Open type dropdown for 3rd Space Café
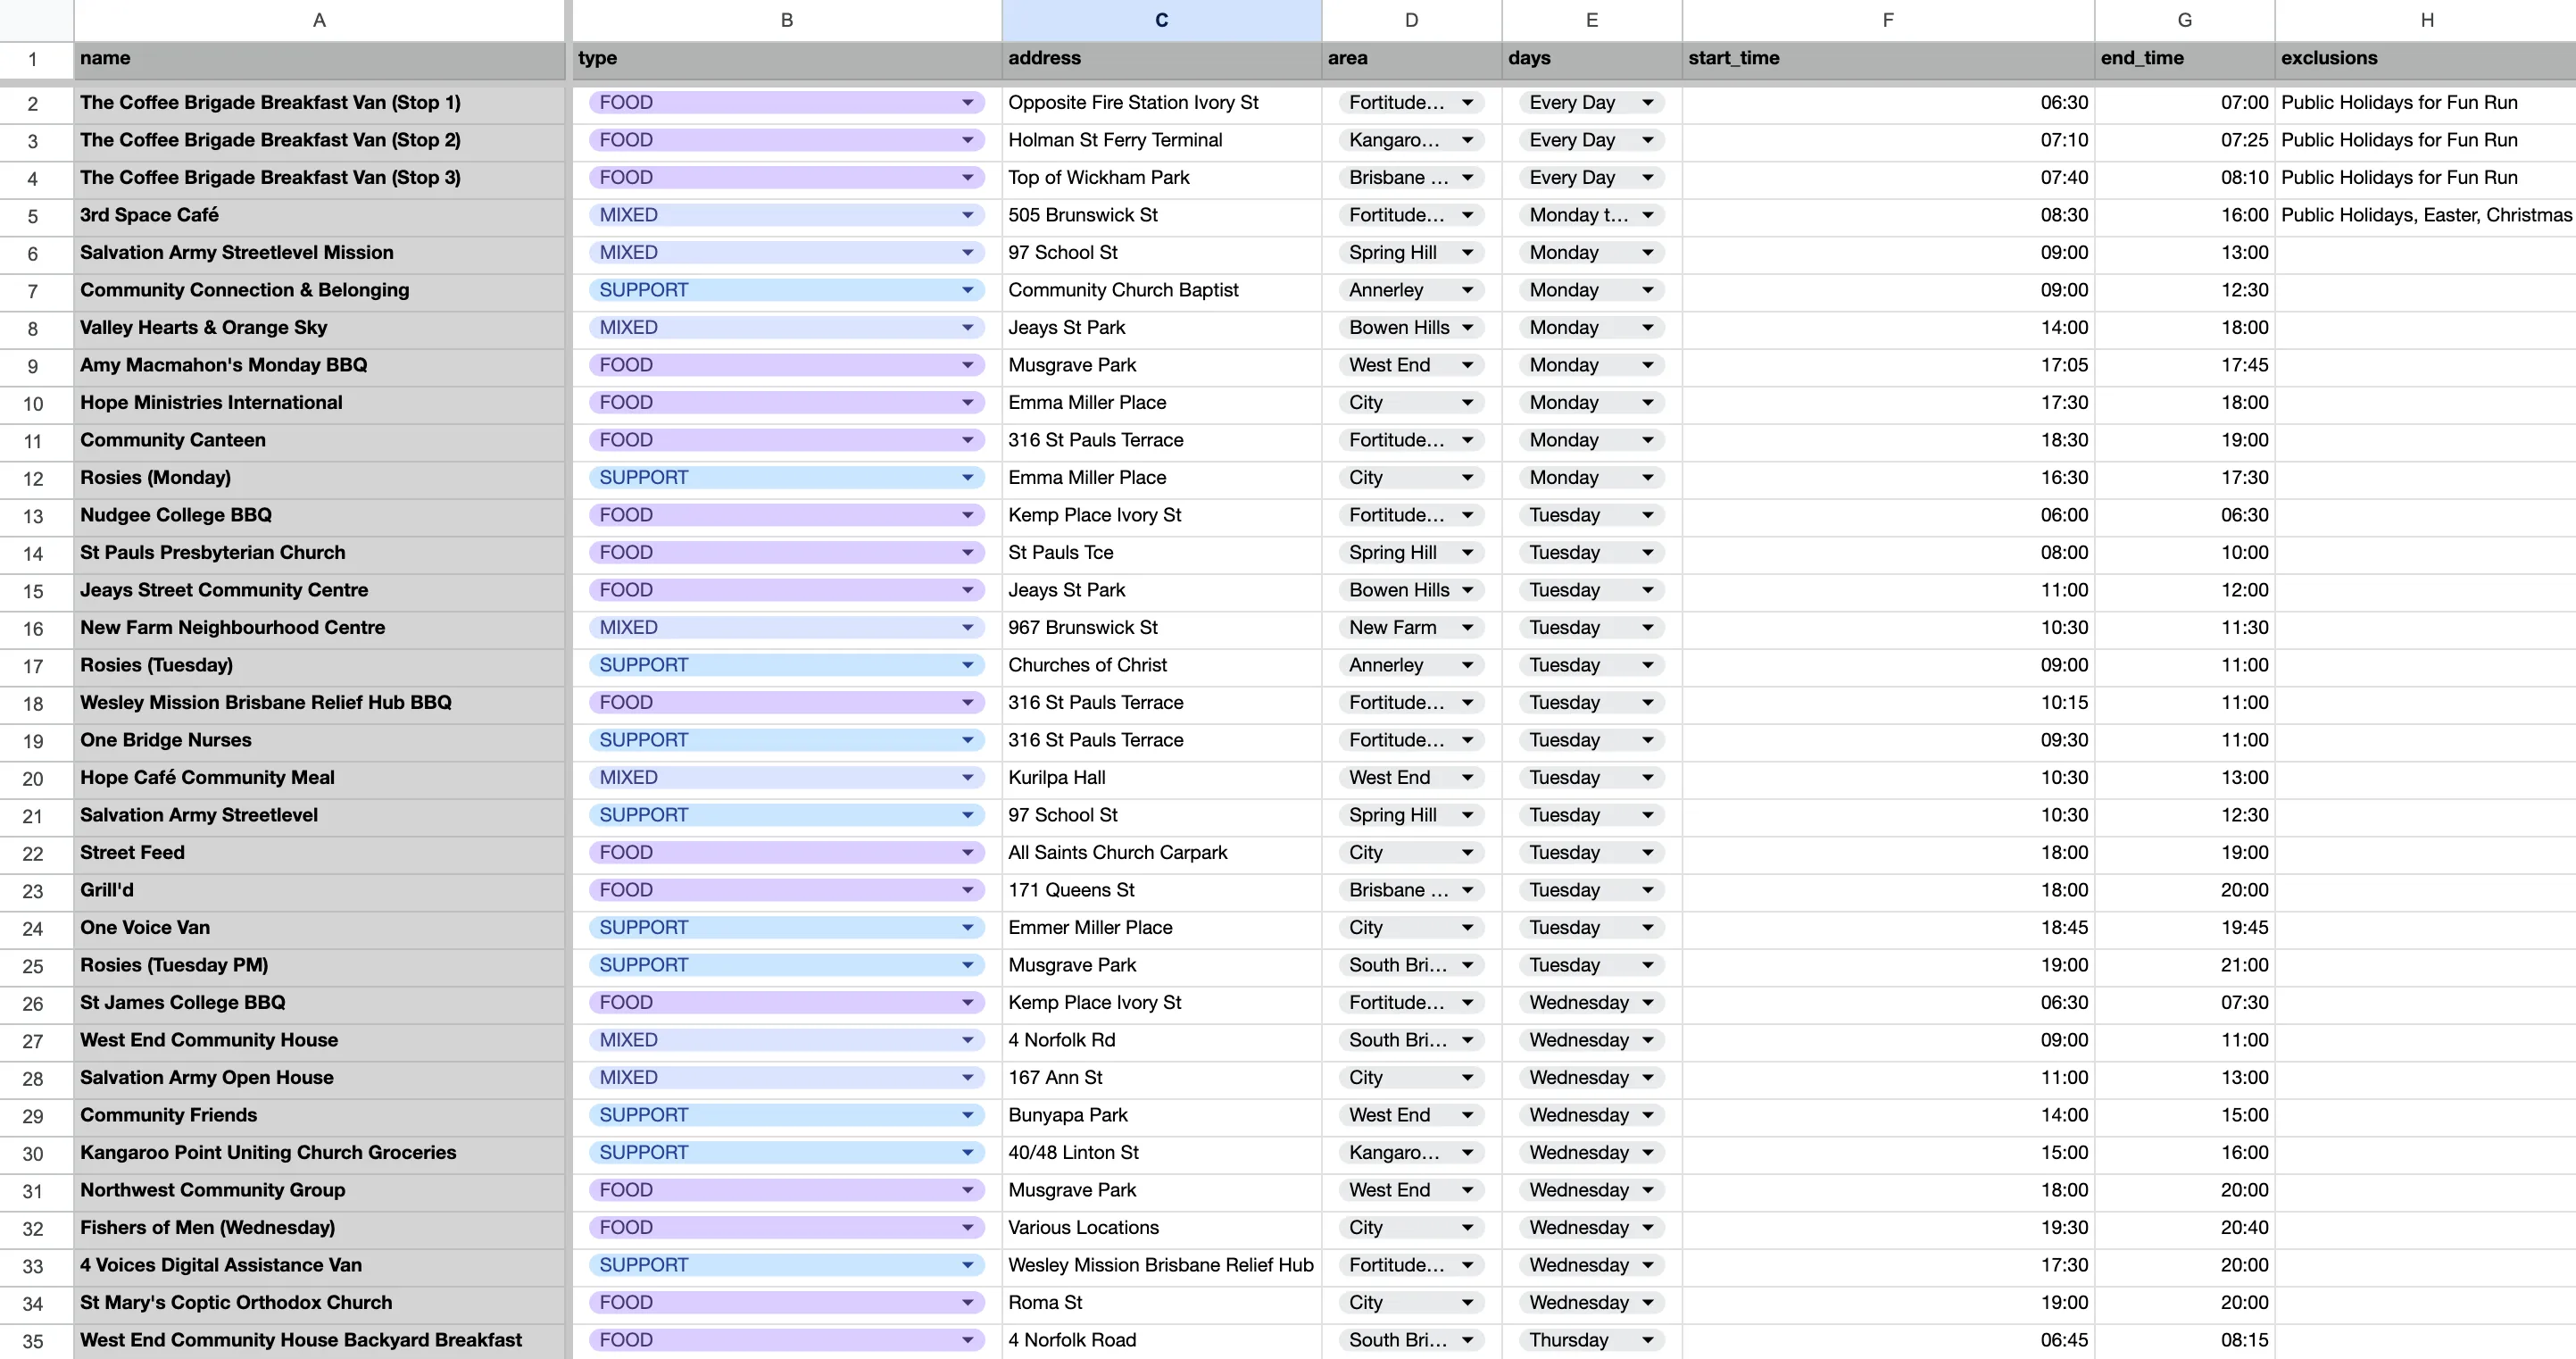 coord(967,215)
